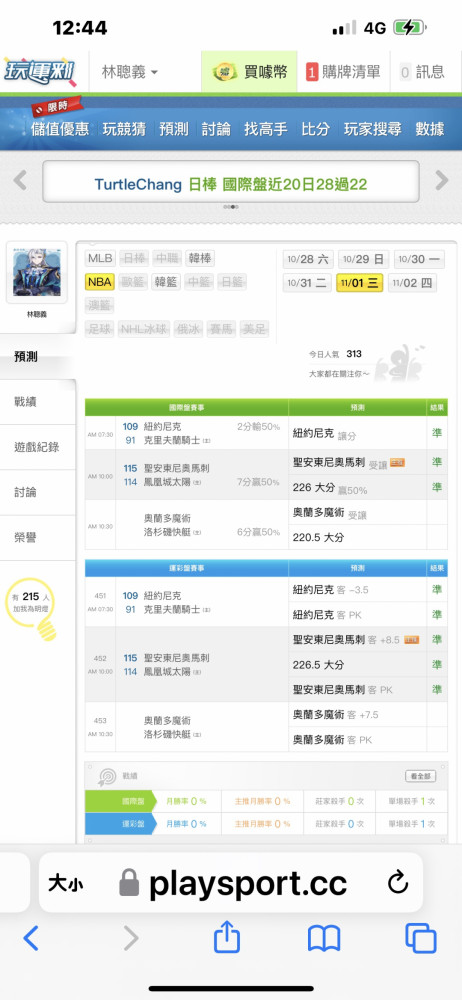Open the Safari tabs overview icon

421,939
